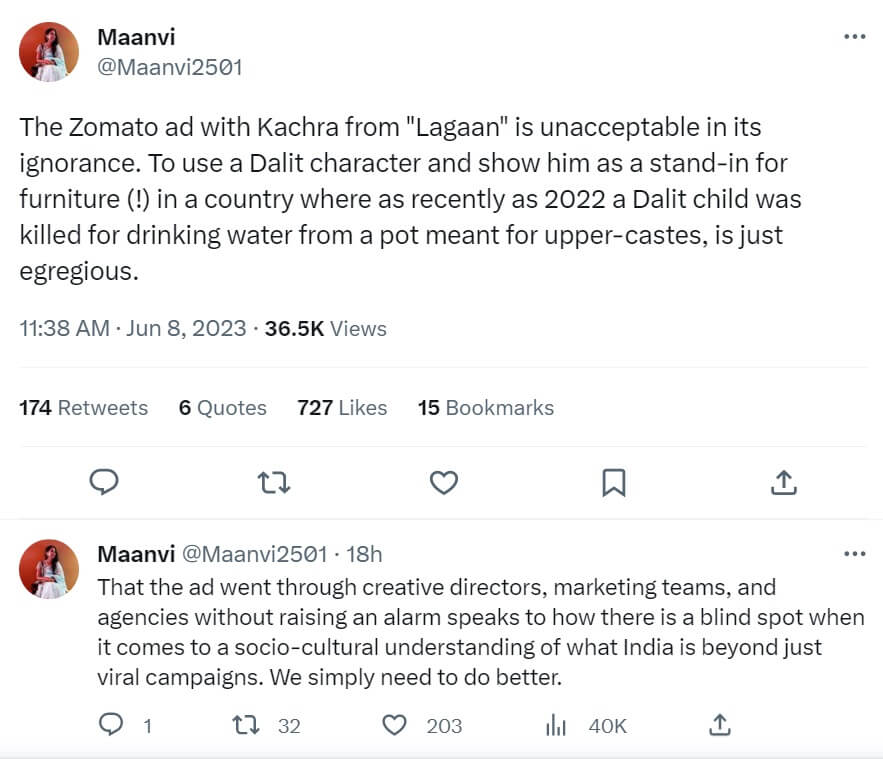
Task: Retweet the main tweet about Kachra
Action: point(274,483)
